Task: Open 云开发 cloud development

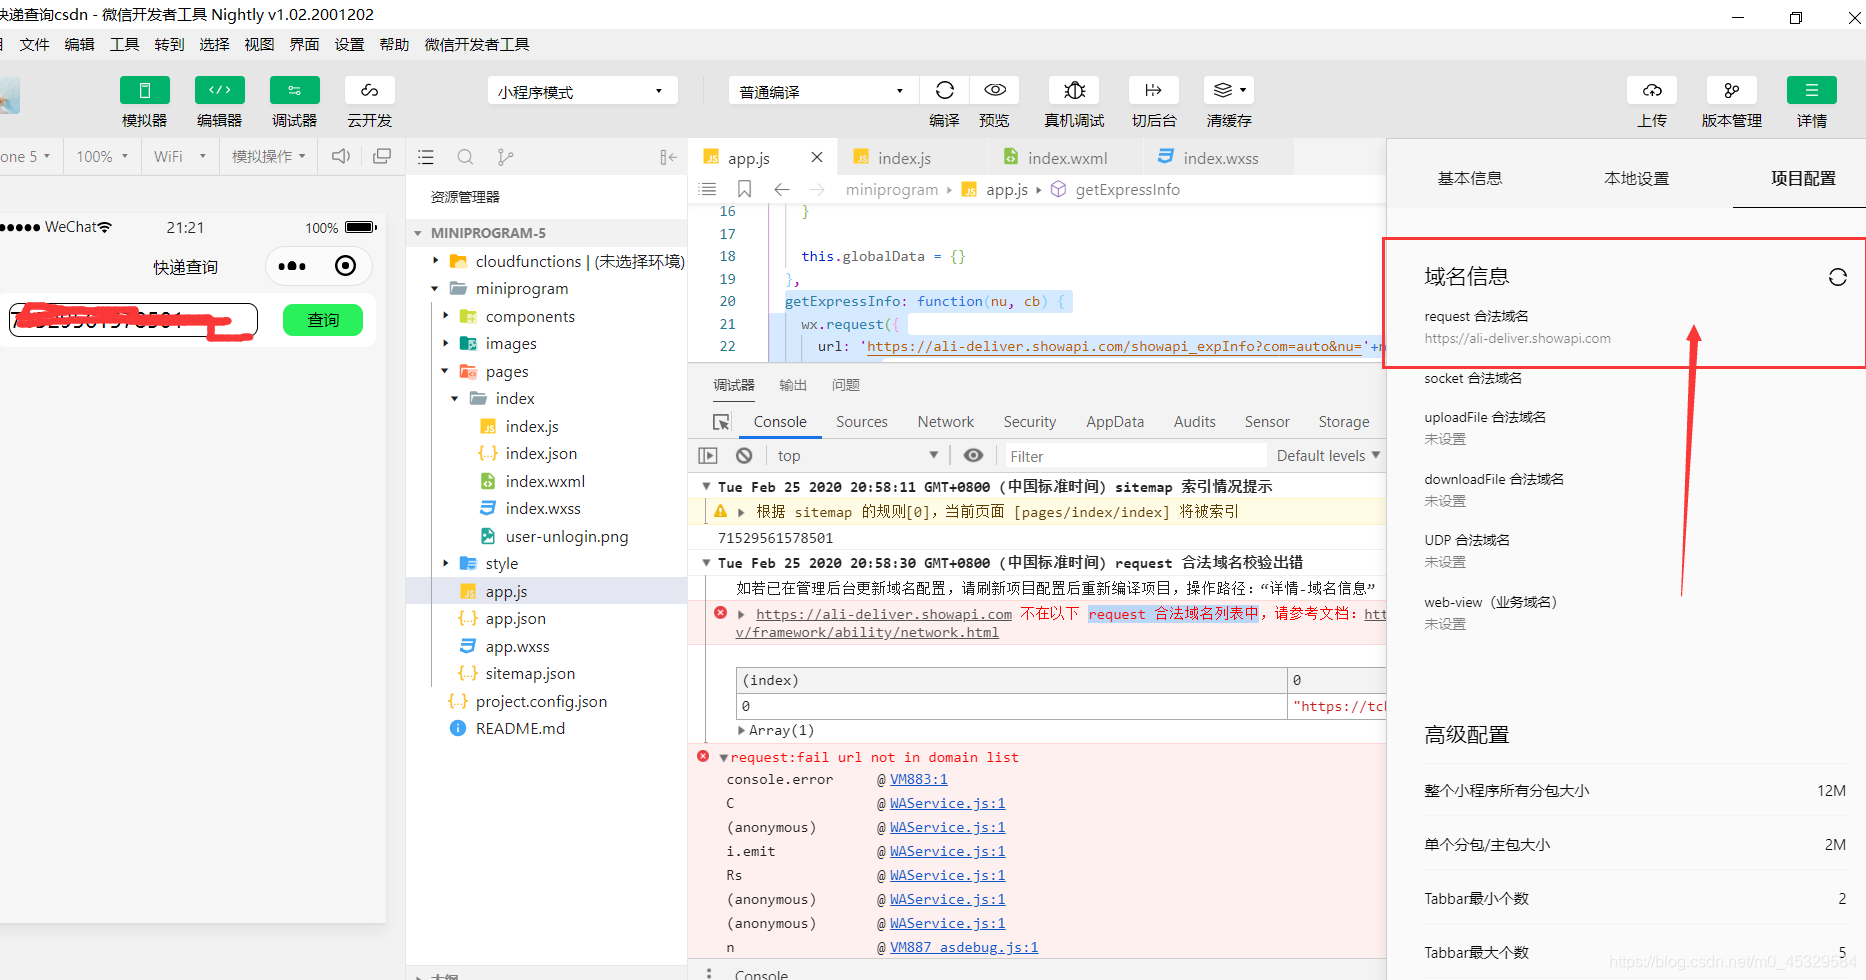Action: 370,91
